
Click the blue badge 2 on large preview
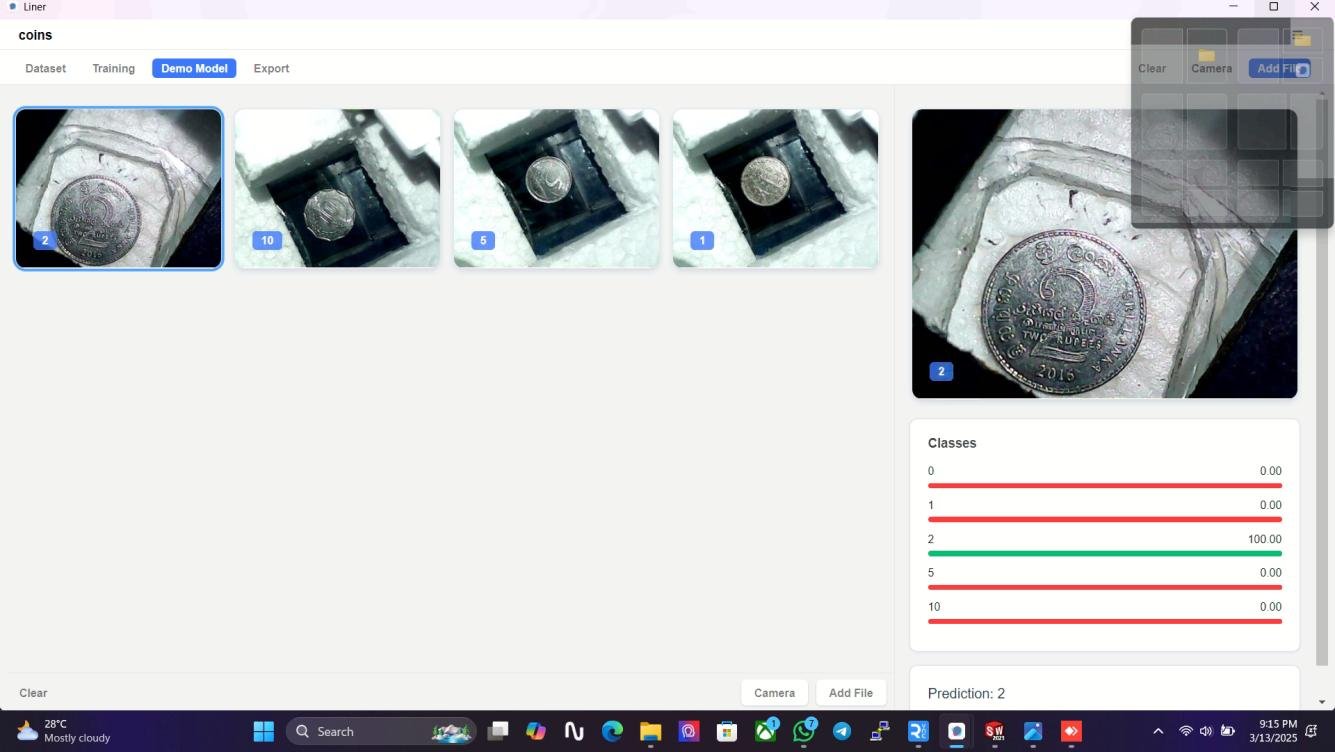click(941, 371)
